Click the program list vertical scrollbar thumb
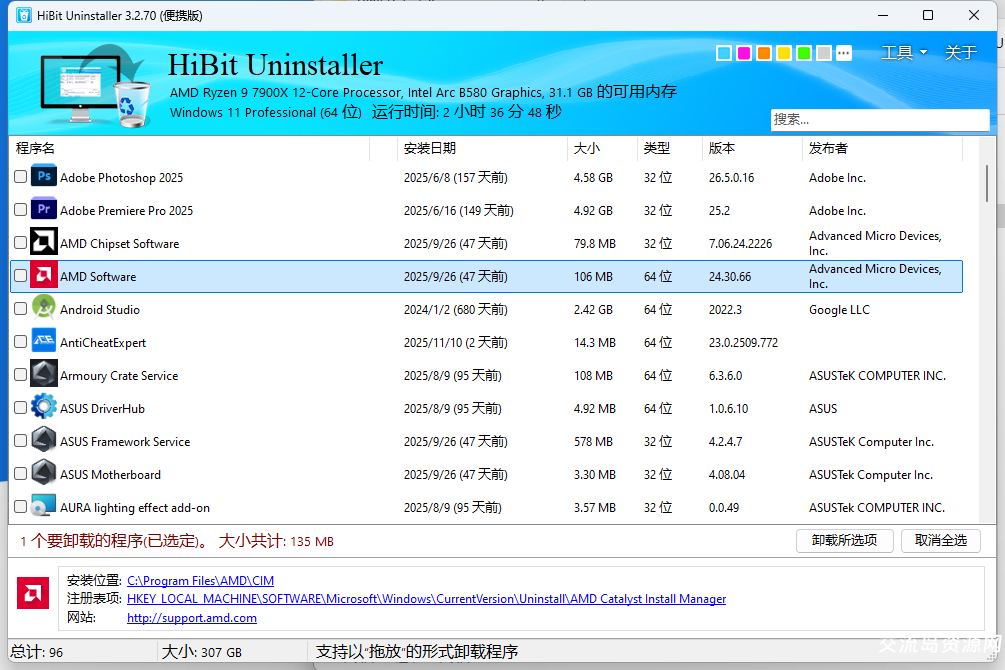Viewport: 1005px width, 670px height. 987,184
